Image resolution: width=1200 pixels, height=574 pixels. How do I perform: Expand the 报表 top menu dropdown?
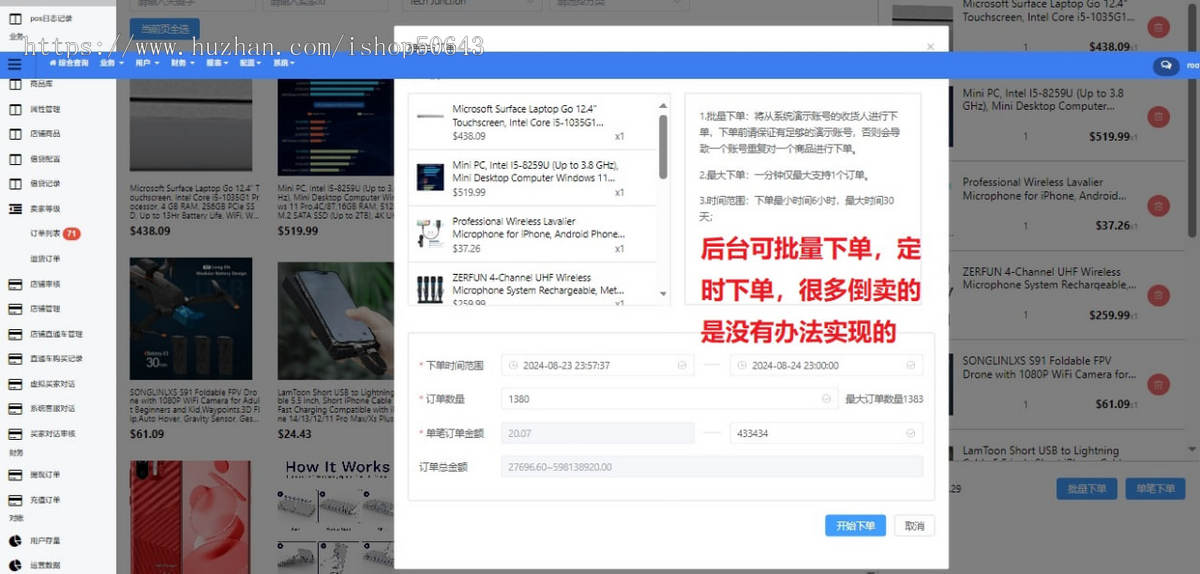click(217, 63)
